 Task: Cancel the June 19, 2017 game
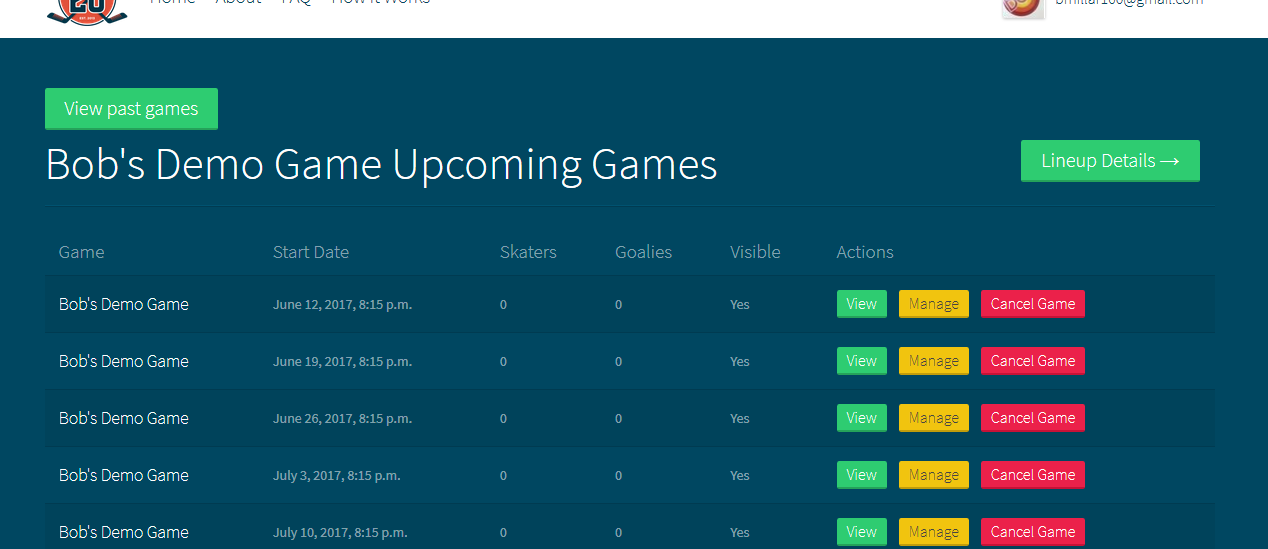[x=1032, y=361]
